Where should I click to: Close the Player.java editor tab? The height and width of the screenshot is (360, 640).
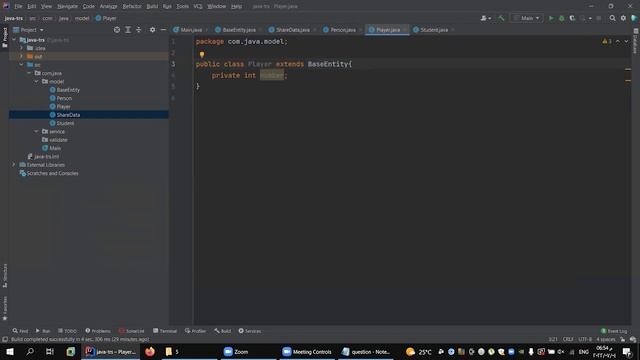404,30
